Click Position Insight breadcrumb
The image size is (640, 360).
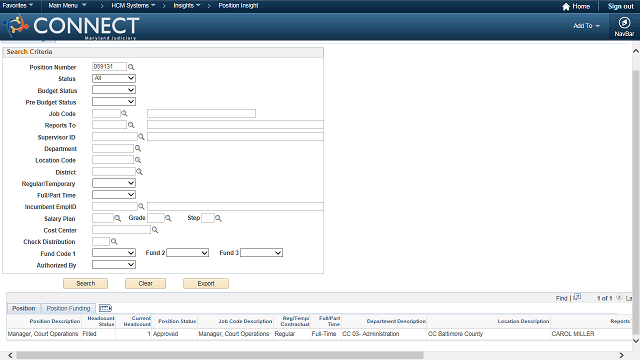(238, 6)
